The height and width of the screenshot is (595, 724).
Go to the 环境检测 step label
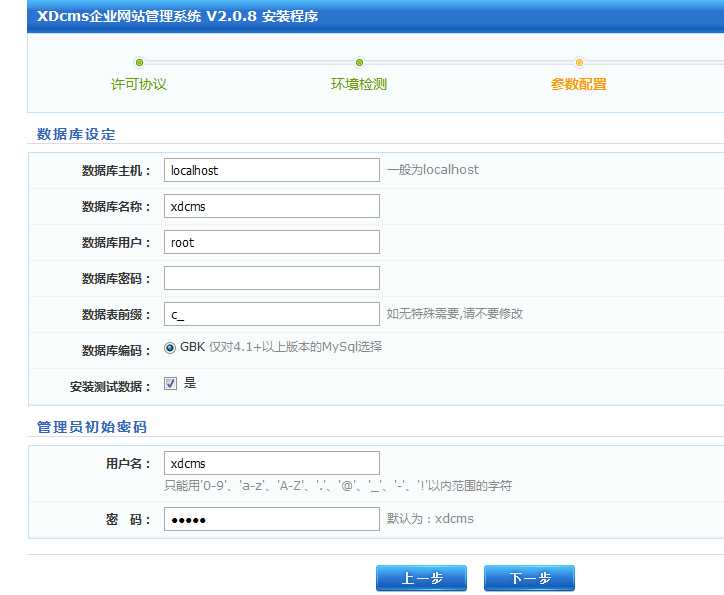[x=359, y=85]
